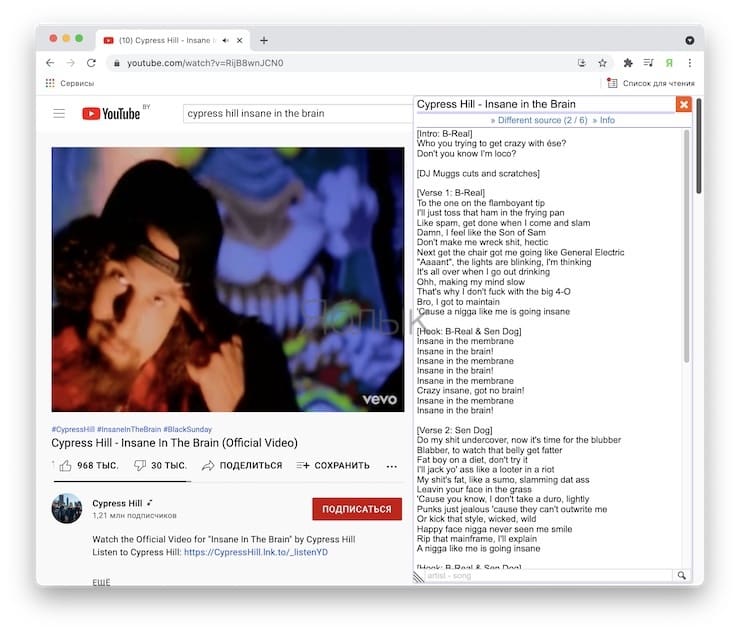Like the video with thumbs up
The height and width of the screenshot is (633, 740).
pyautogui.click(x=89, y=466)
